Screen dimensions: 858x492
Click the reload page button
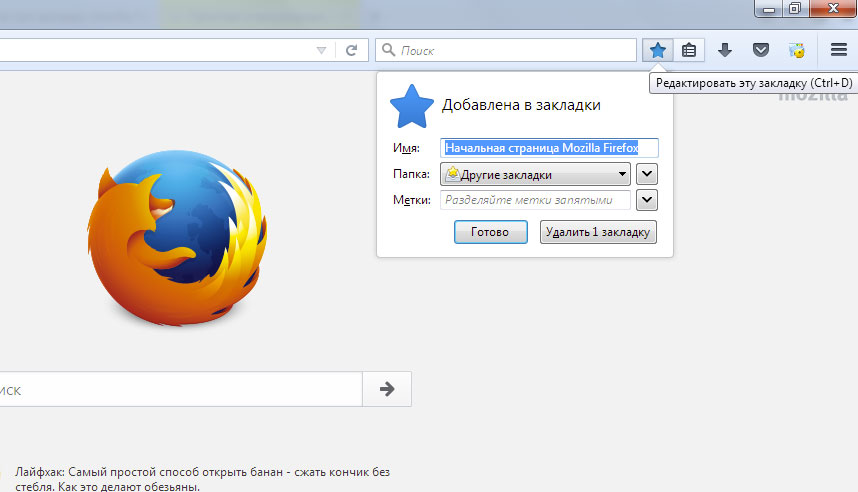click(x=352, y=50)
